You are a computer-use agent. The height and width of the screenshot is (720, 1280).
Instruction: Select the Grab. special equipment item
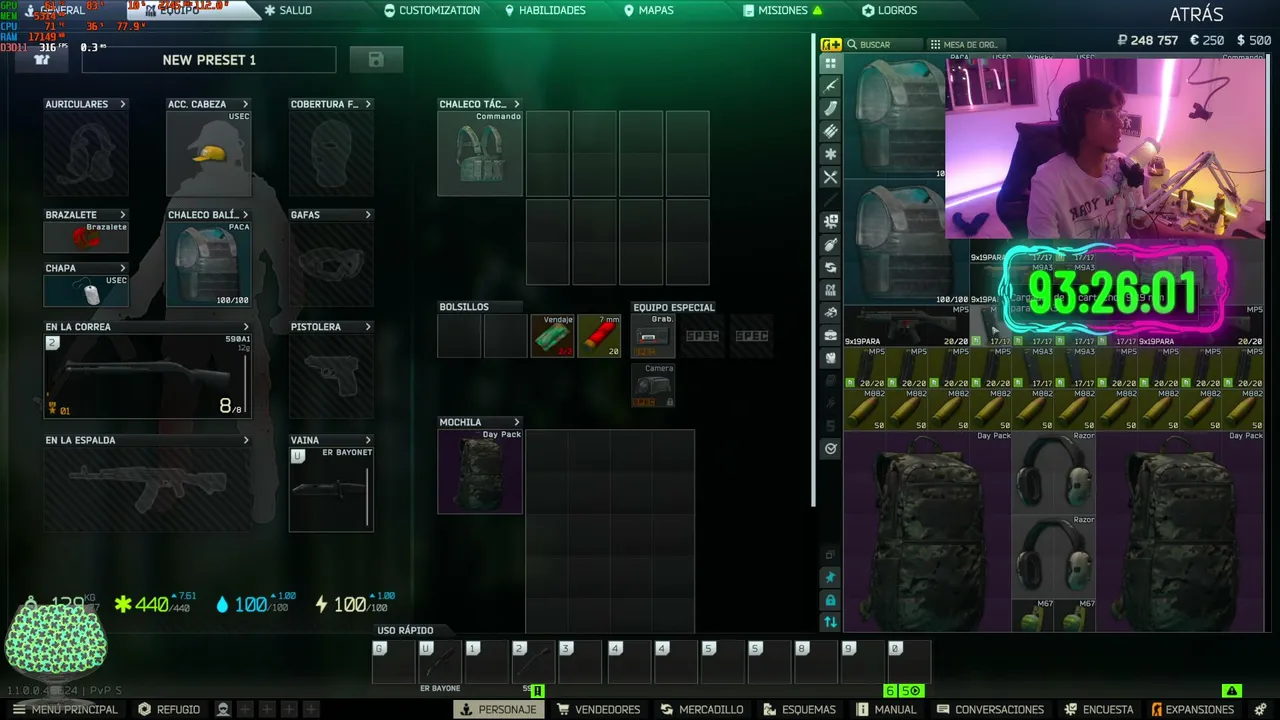point(653,336)
